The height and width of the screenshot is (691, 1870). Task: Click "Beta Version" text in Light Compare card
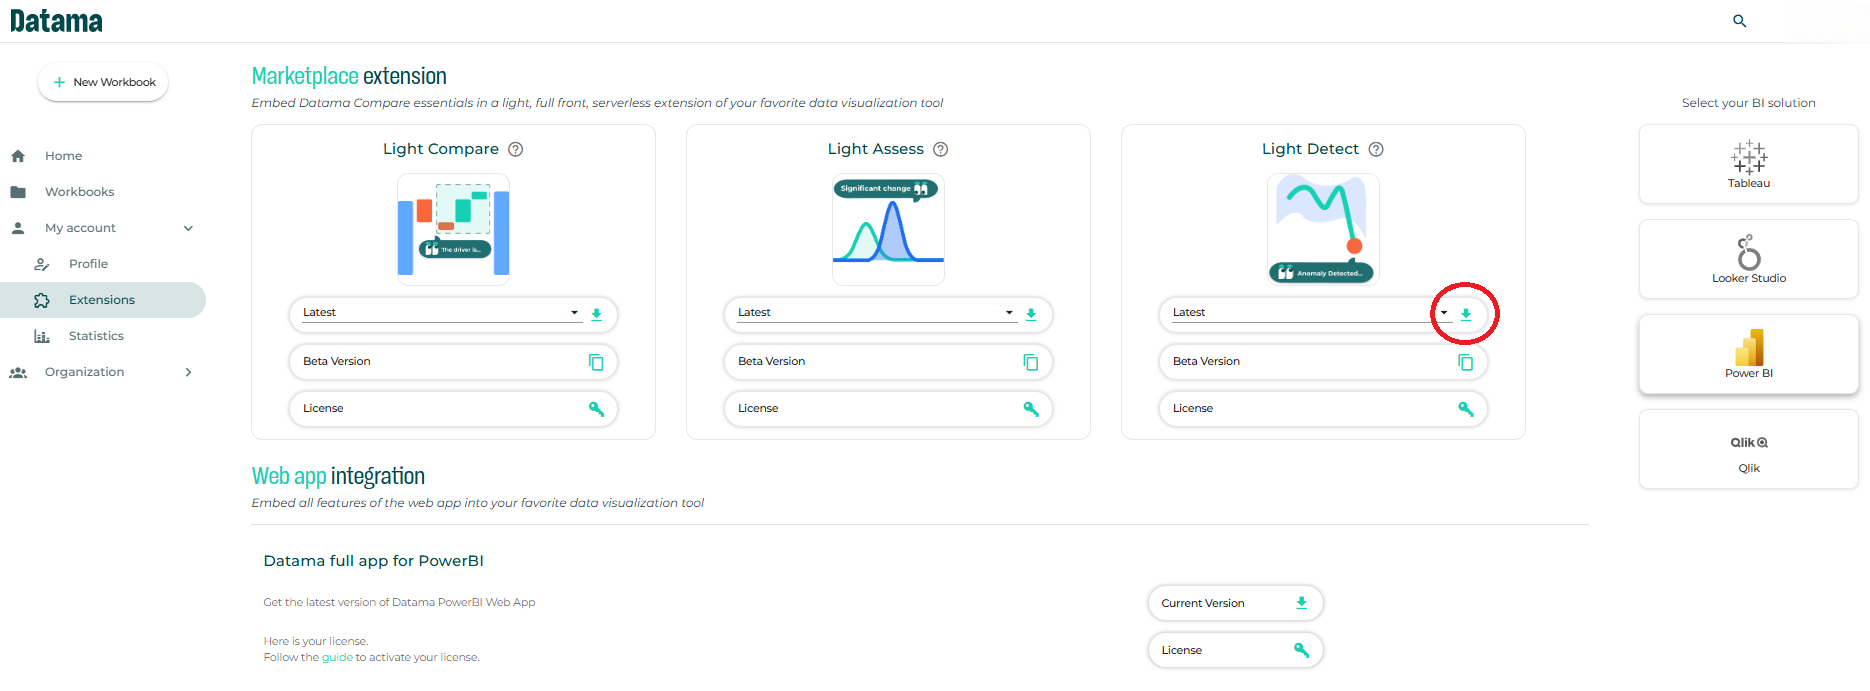coord(337,362)
